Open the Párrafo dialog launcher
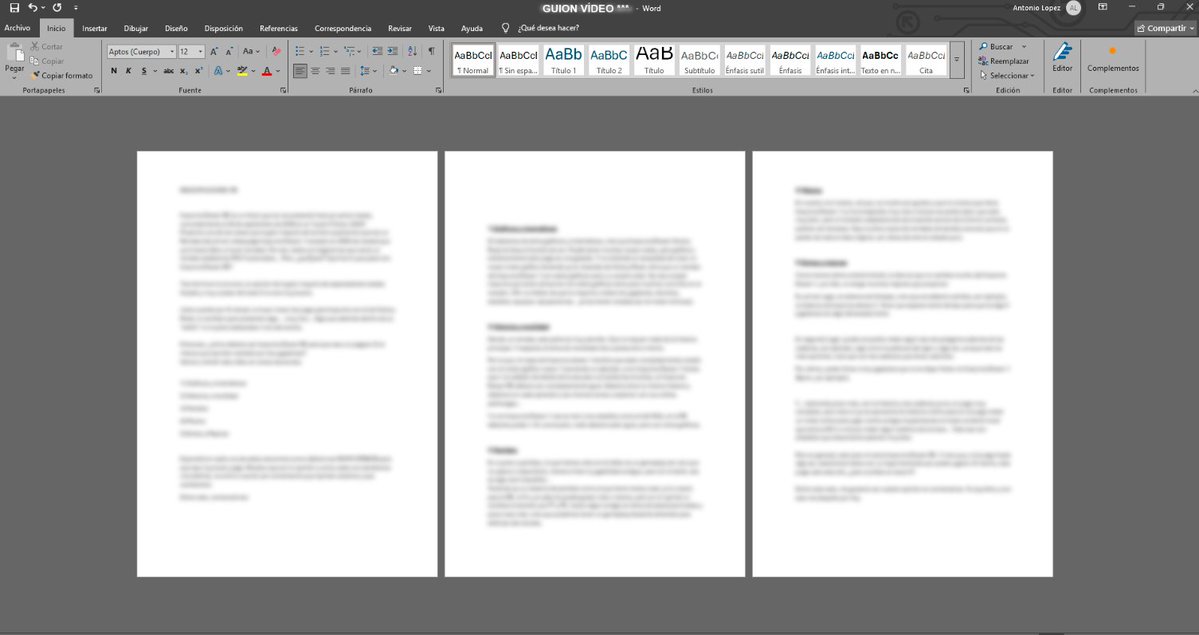Image resolution: width=1199 pixels, height=635 pixels. (x=439, y=90)
